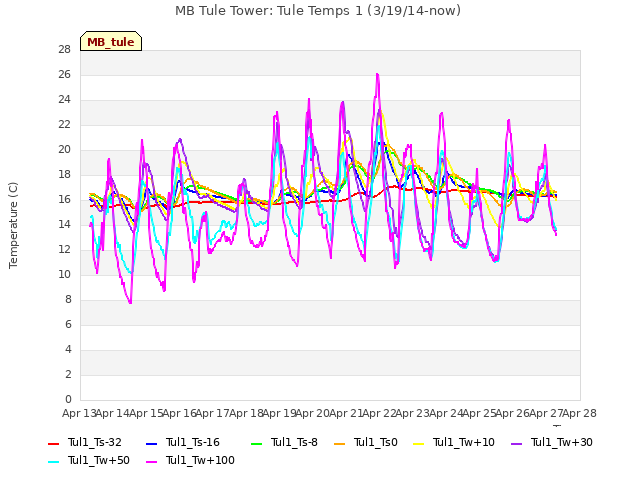
Task: Select the Tul1_Ts-32 legend label
Action: coord(95,442)
